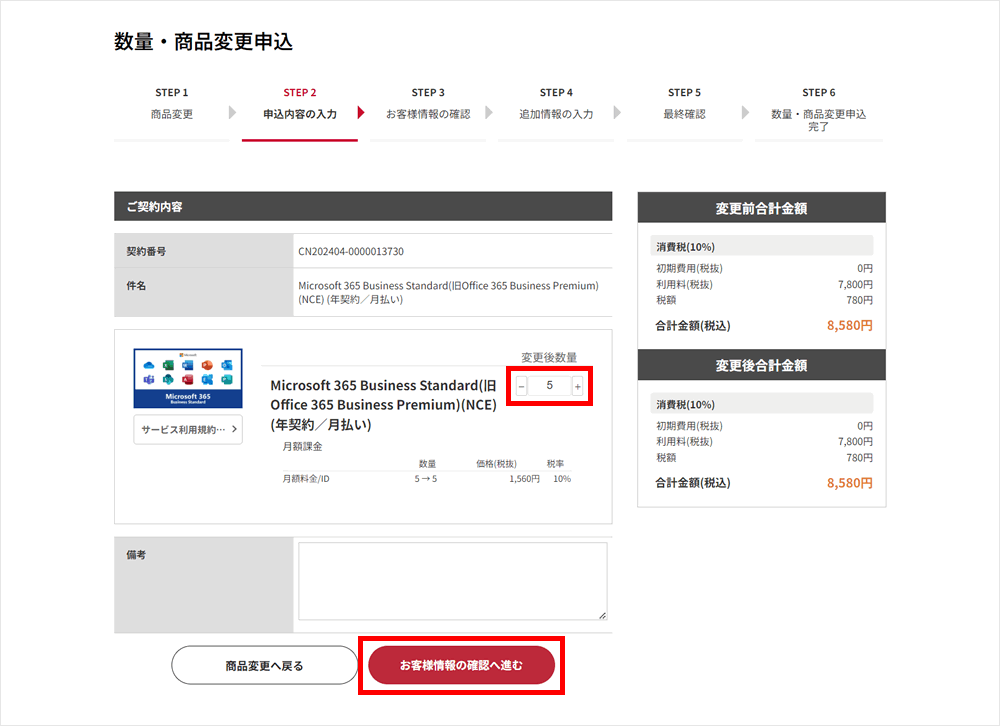Decrease quantity with the minus button
1000x726 pixels.
522,386
